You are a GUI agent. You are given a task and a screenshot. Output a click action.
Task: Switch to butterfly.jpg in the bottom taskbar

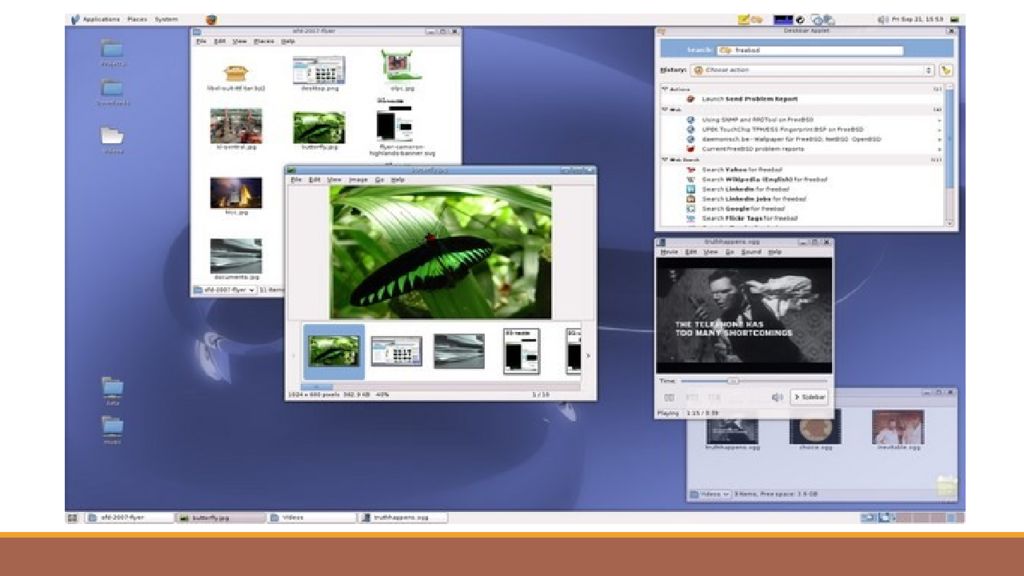pos(222,517)
